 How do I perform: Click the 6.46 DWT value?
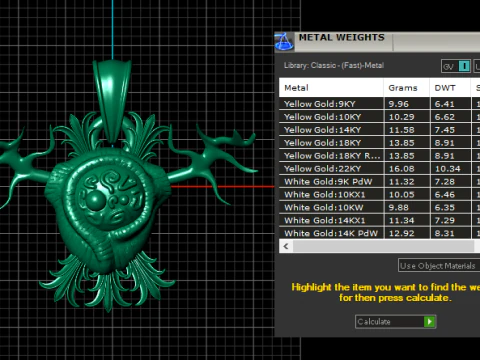[444, 195]
